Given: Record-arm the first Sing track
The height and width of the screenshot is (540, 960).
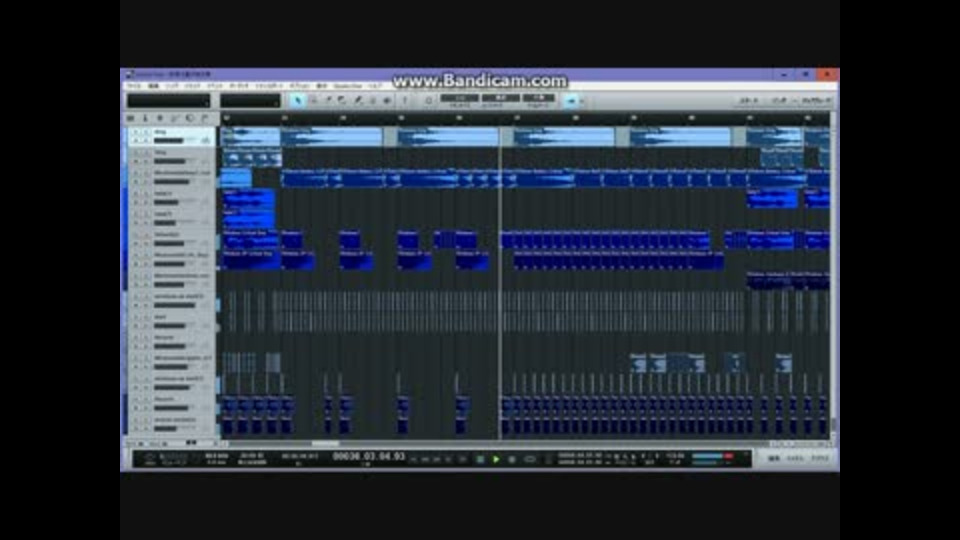Looking at the screenshot, I should tap(136, 141).
